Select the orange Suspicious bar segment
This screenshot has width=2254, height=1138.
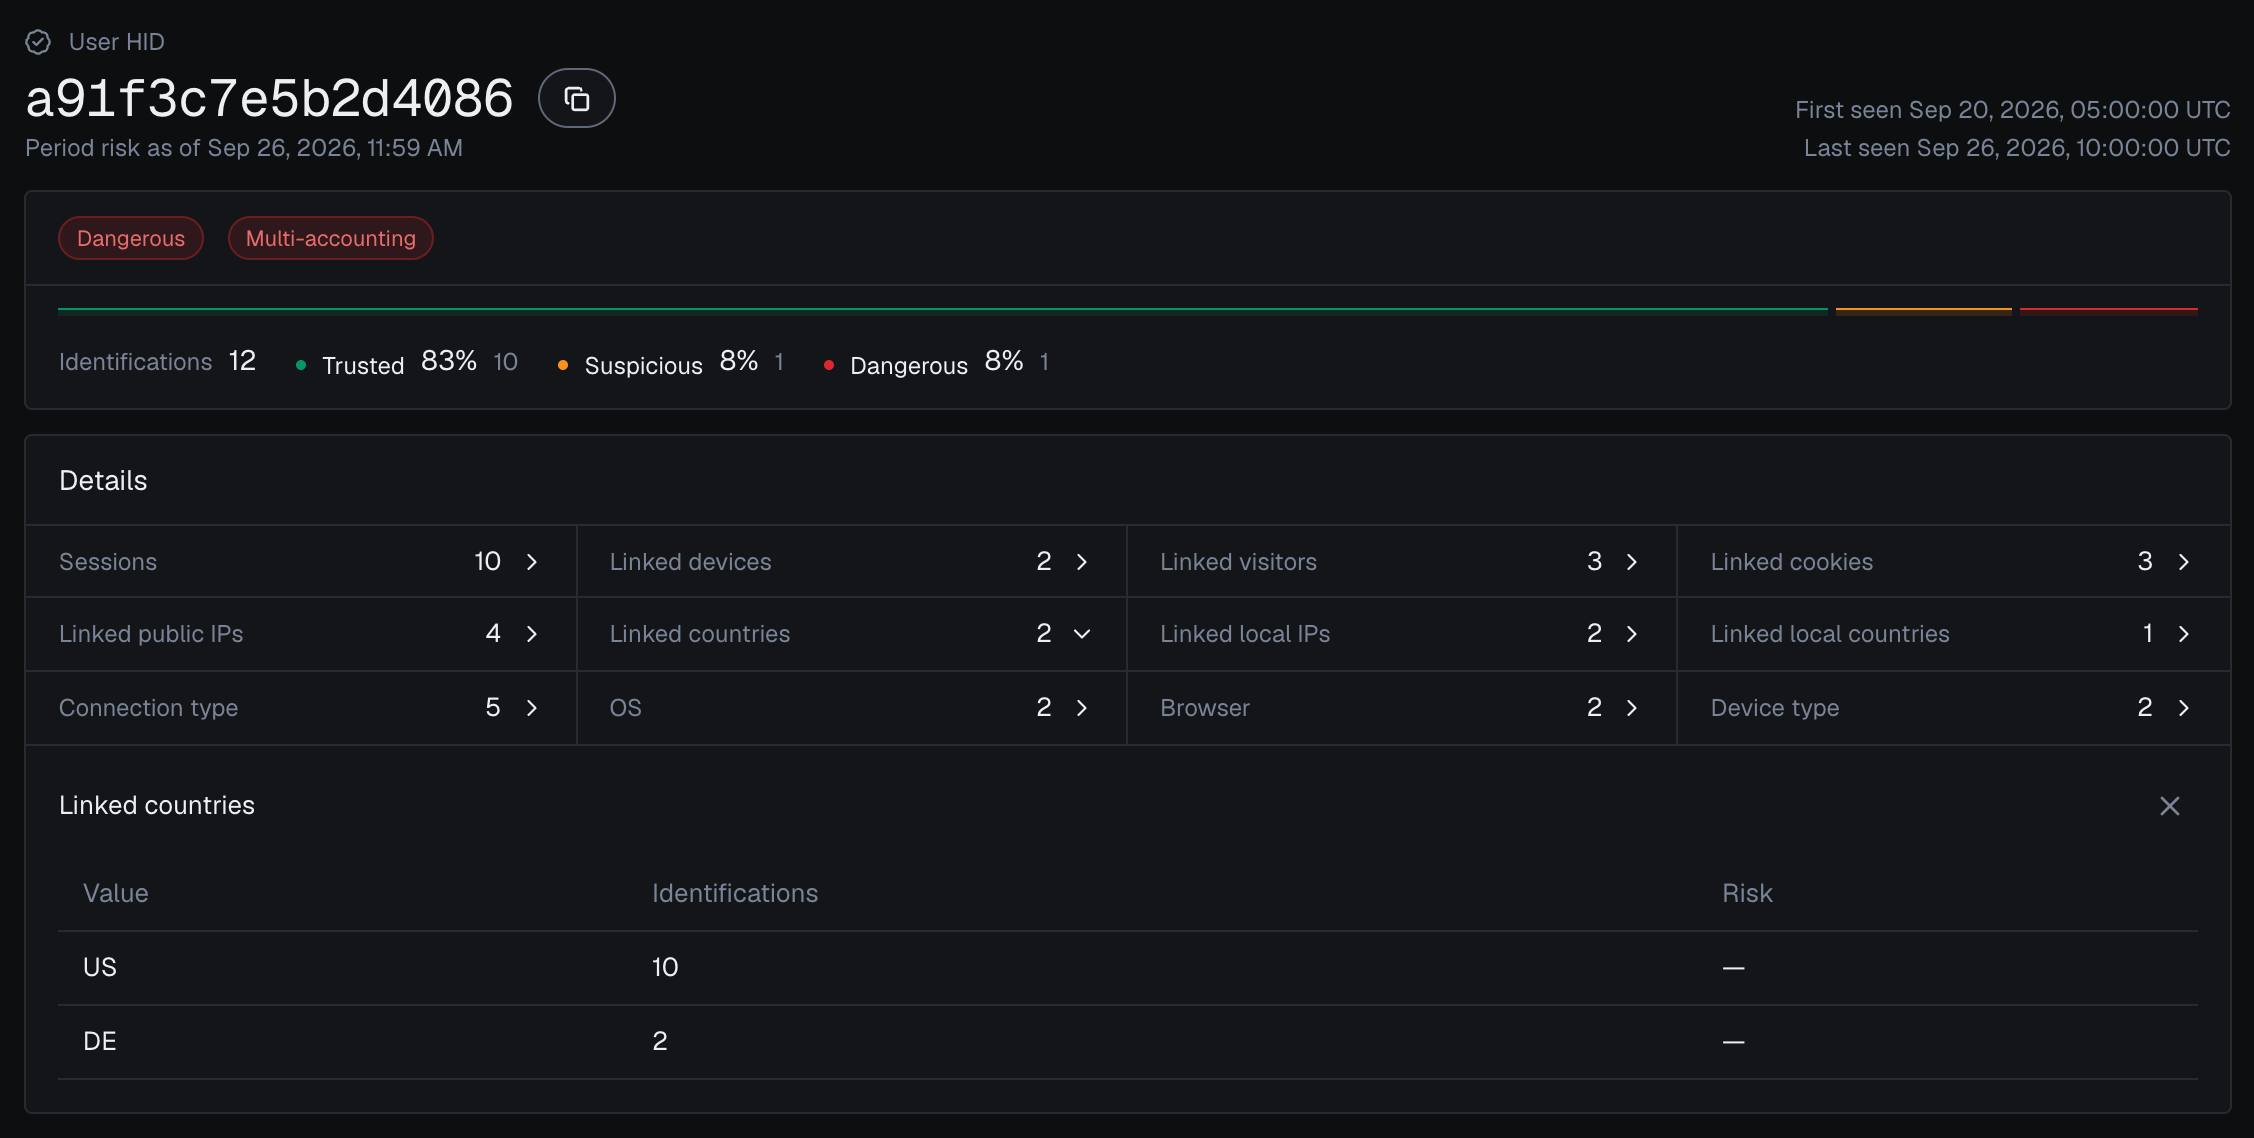[x=1923, y=310]
